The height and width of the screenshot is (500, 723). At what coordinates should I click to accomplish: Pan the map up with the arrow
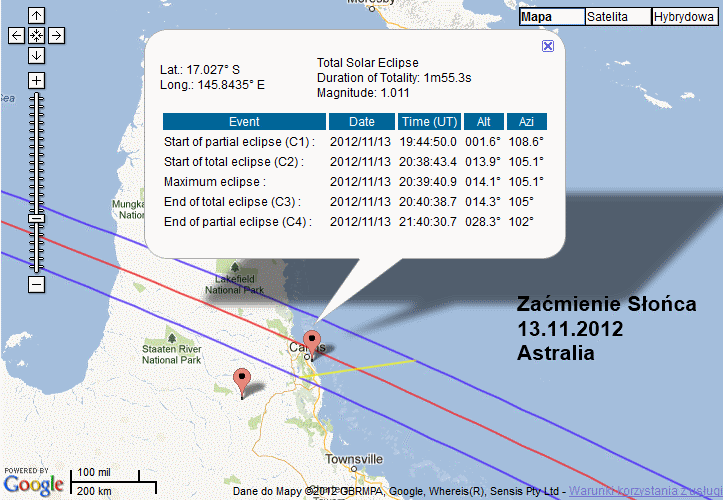tap(36, 15)
